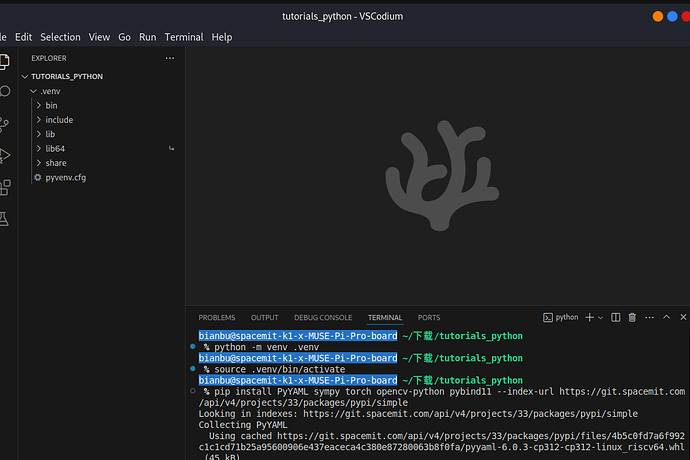Viewport: 690px width, 460px height.
Task: Kill terminal with trash icon
Action: (x=632, y=317)
